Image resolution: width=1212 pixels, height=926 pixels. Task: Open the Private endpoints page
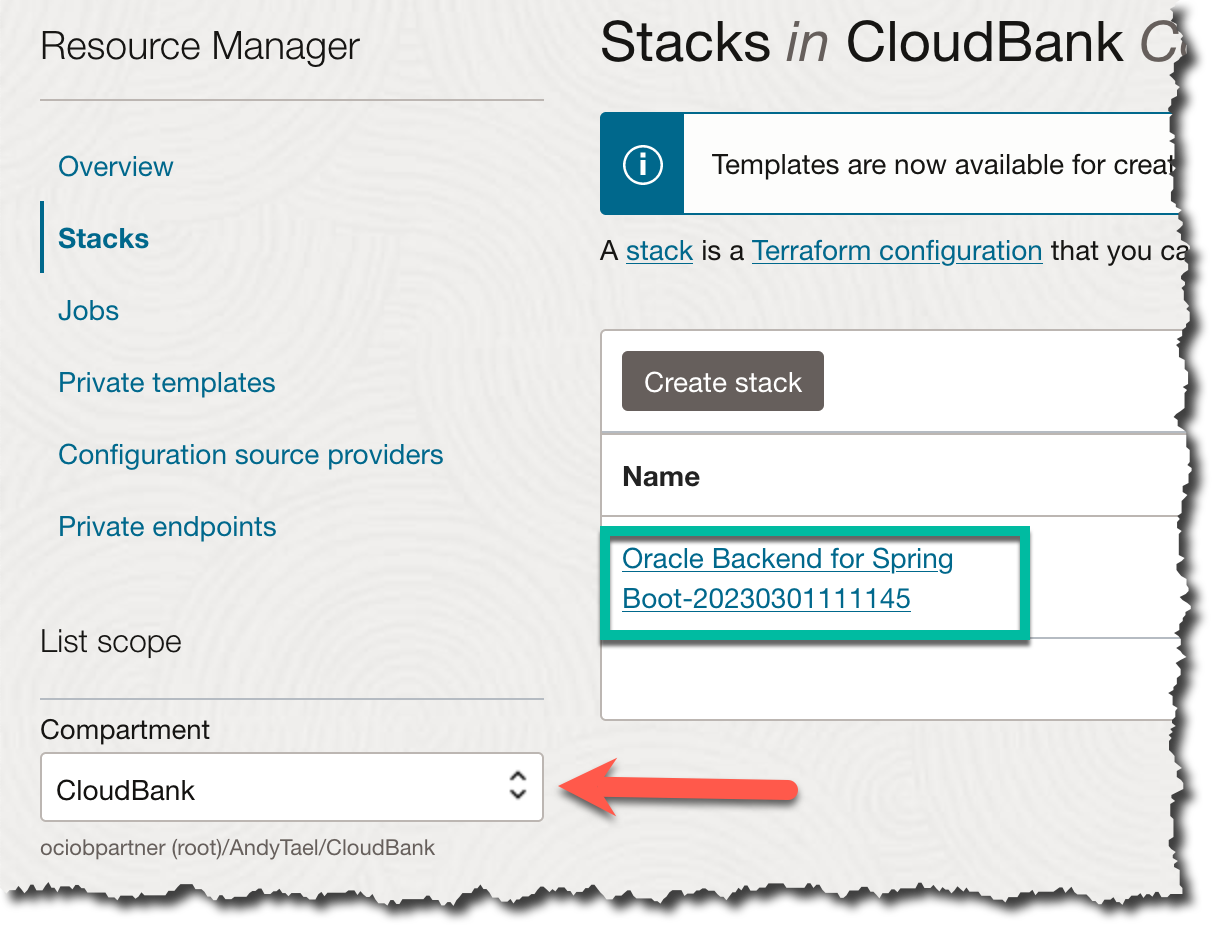167,526
